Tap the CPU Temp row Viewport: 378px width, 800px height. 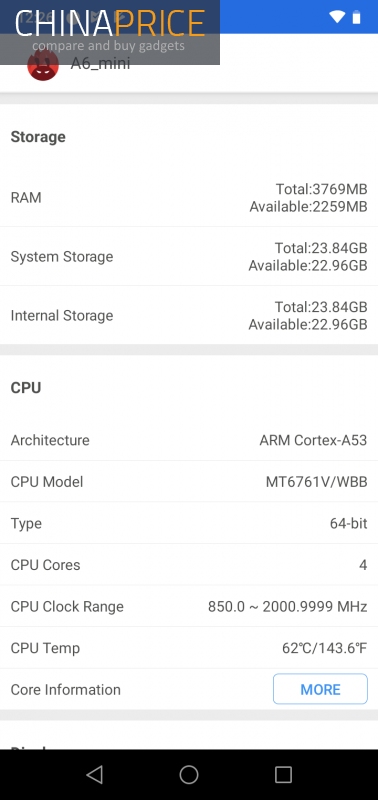click(x=189, y=648)
